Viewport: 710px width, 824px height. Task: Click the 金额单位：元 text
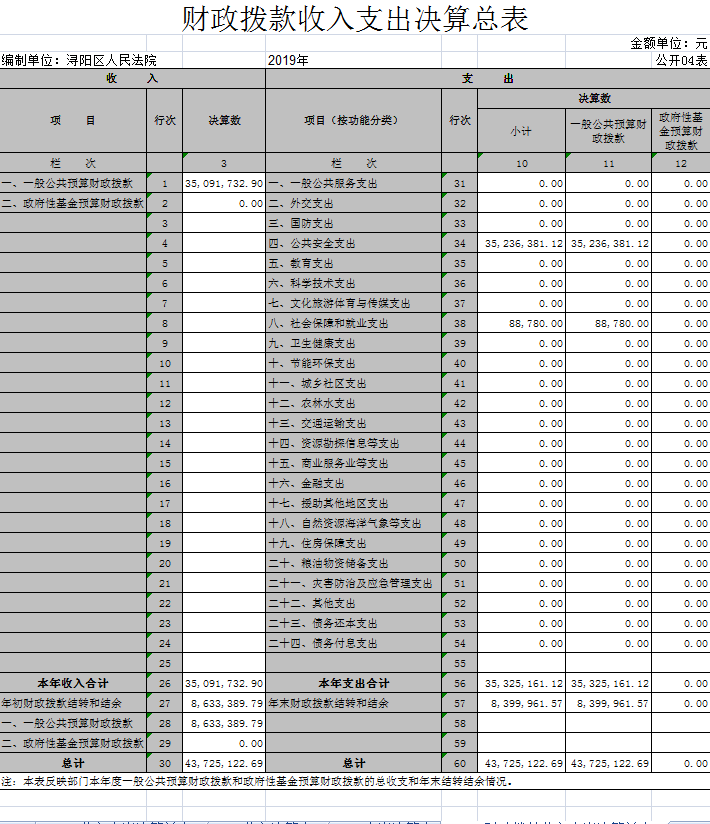(668, 44)
